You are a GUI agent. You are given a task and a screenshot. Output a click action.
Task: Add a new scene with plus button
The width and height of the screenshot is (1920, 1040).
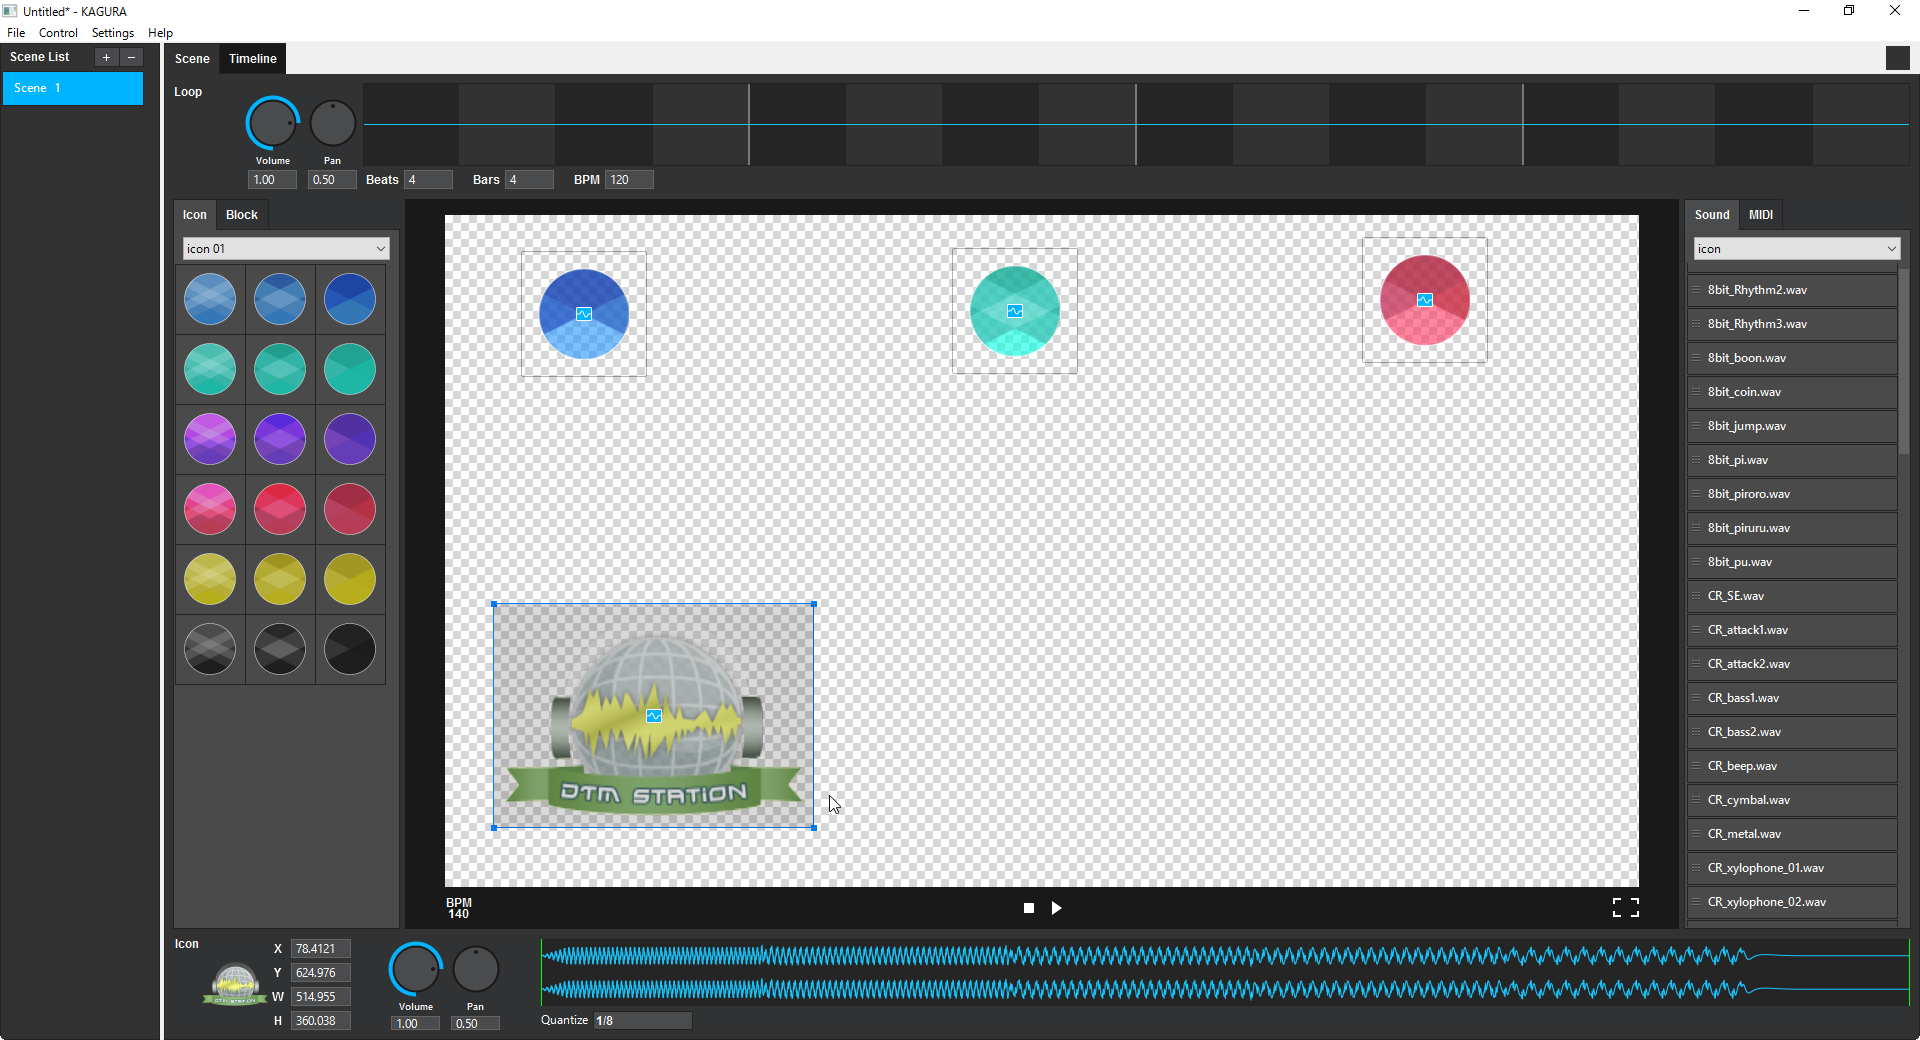(x=106, y=57)
